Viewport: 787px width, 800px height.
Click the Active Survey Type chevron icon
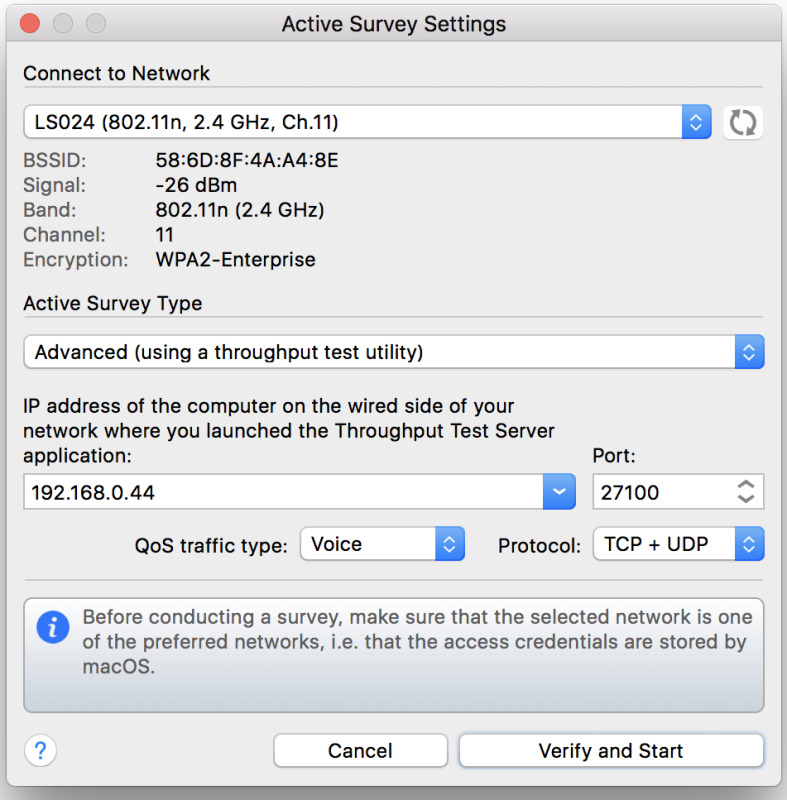coord(750,351)
